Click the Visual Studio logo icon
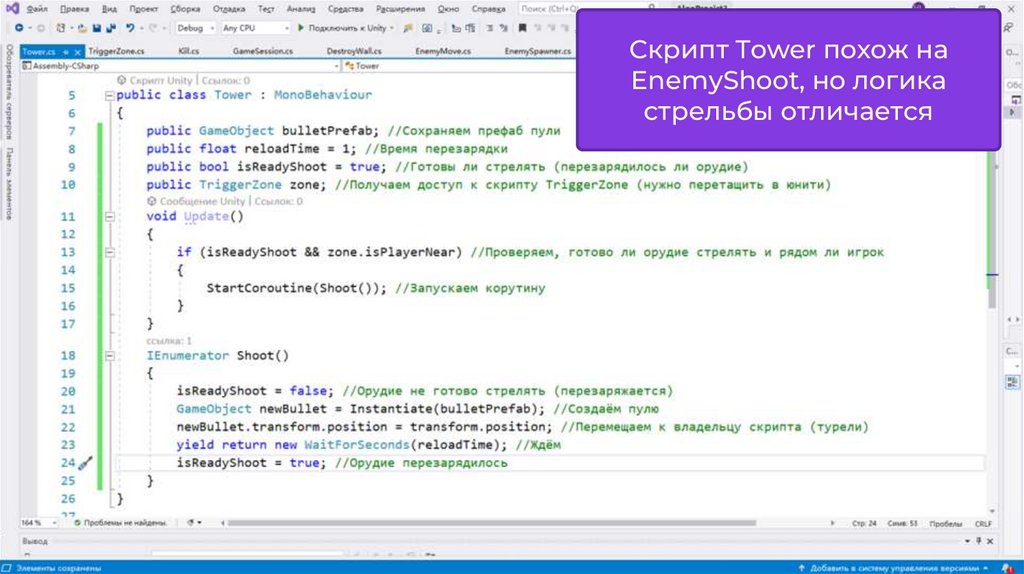 12,8
